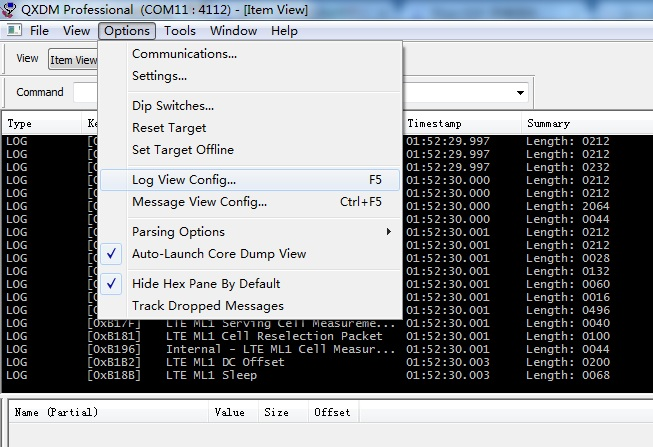Choose Reset Target from the menu

(x=250, y=128)
